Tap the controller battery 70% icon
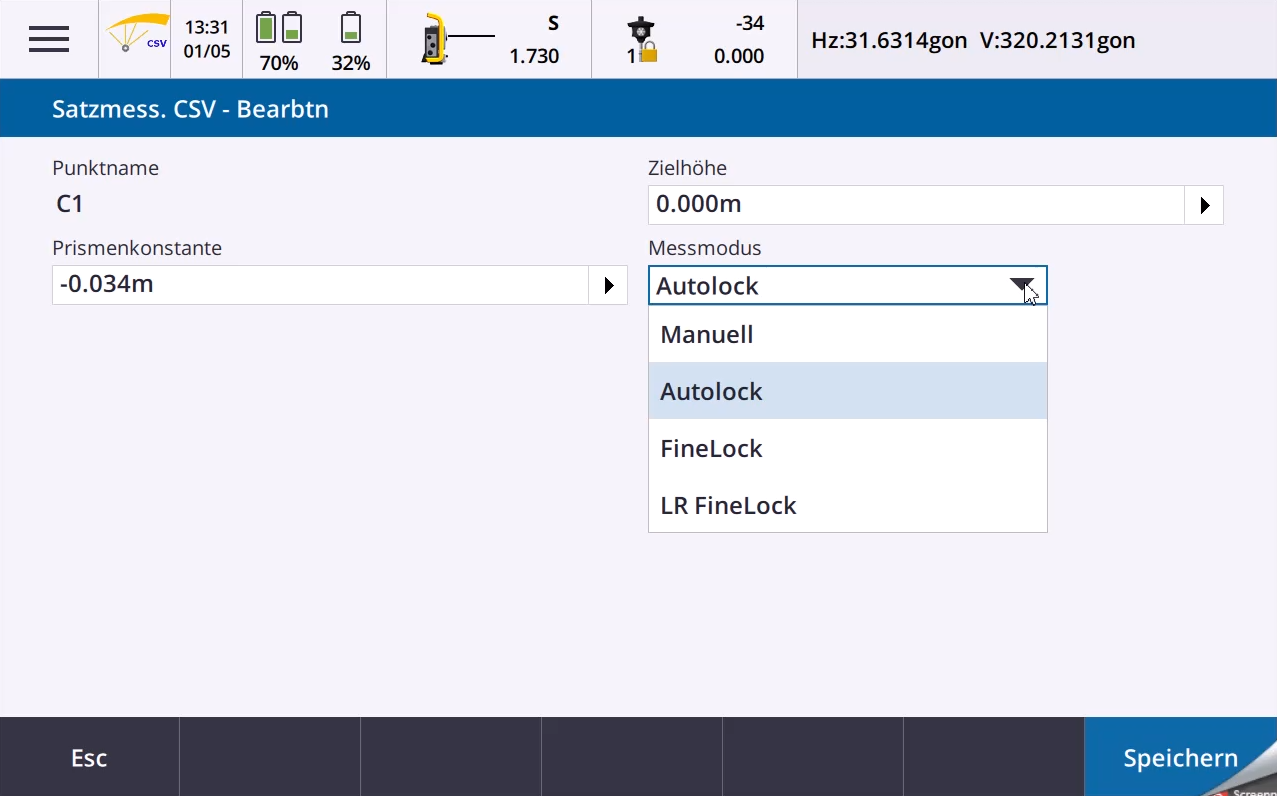The width and height of the screenshot is (1277, 796). pos(278,40)
